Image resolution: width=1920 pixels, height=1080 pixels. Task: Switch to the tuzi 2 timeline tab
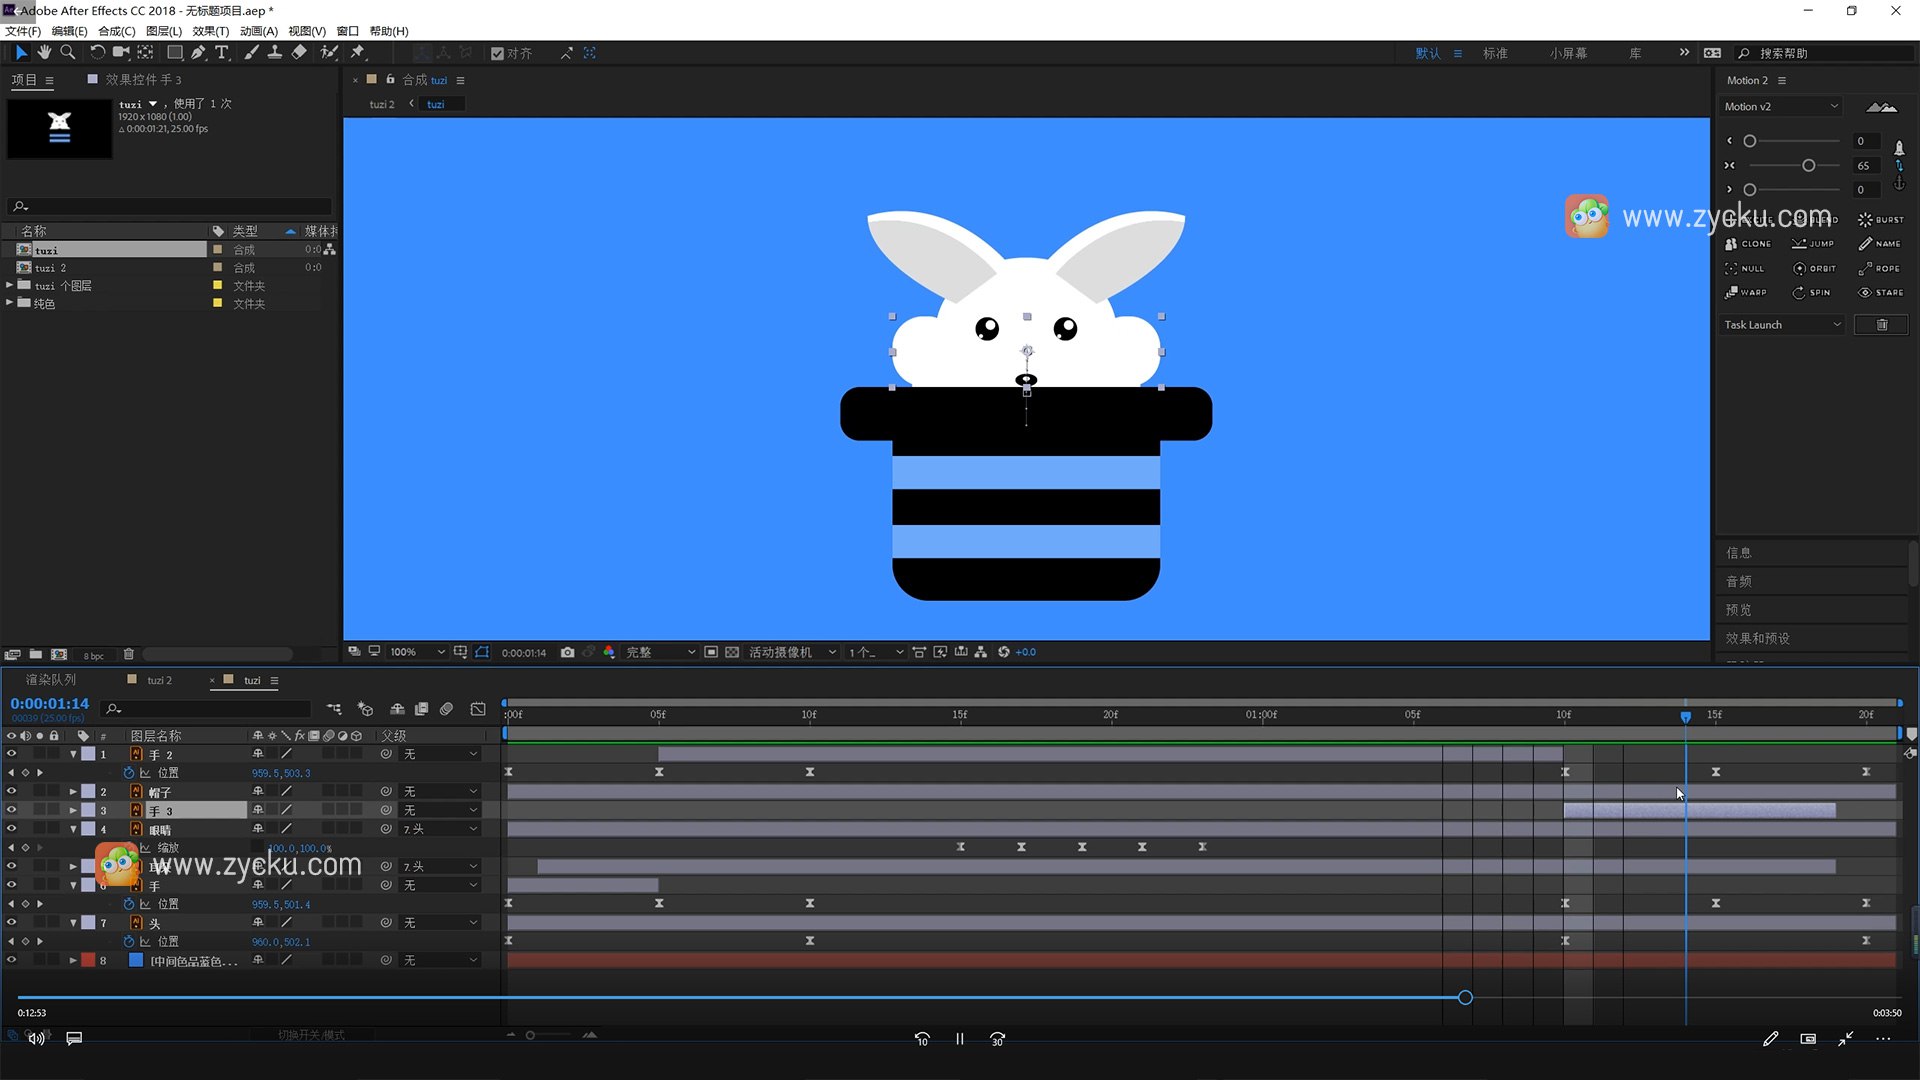click(159, 680)
